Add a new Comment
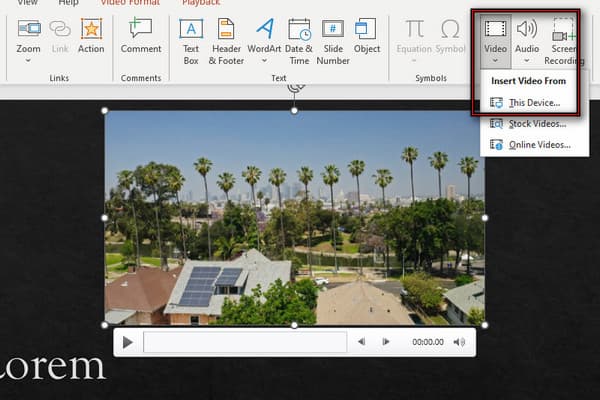 pyautogui.click(x=141, y=36)
